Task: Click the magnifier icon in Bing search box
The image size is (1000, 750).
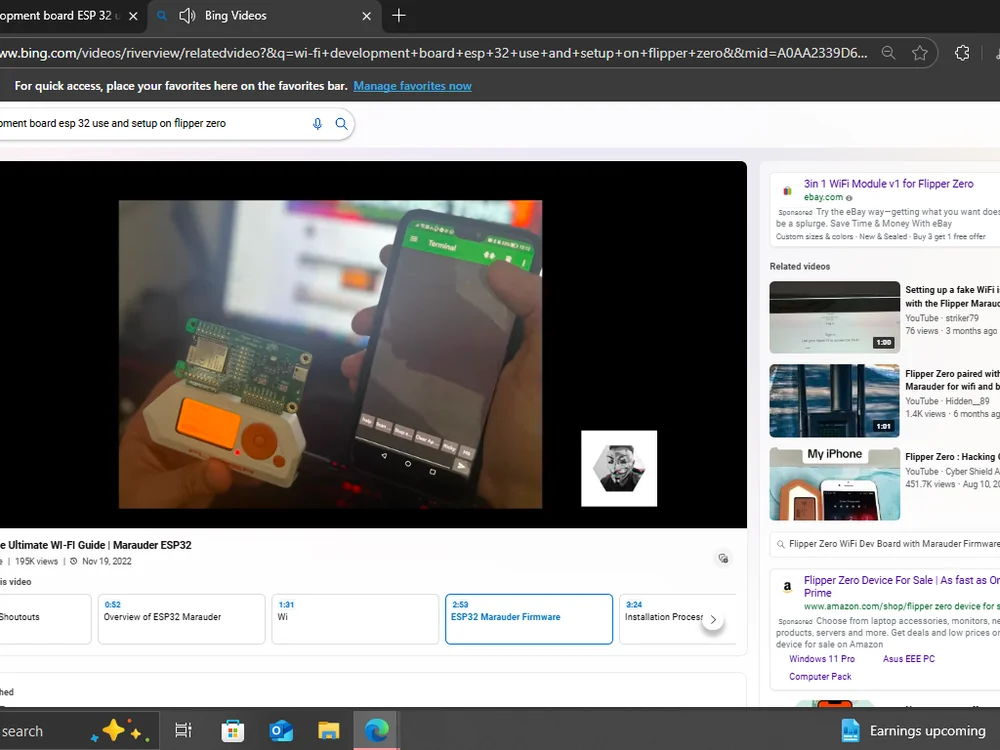Action: coord(341,124)
